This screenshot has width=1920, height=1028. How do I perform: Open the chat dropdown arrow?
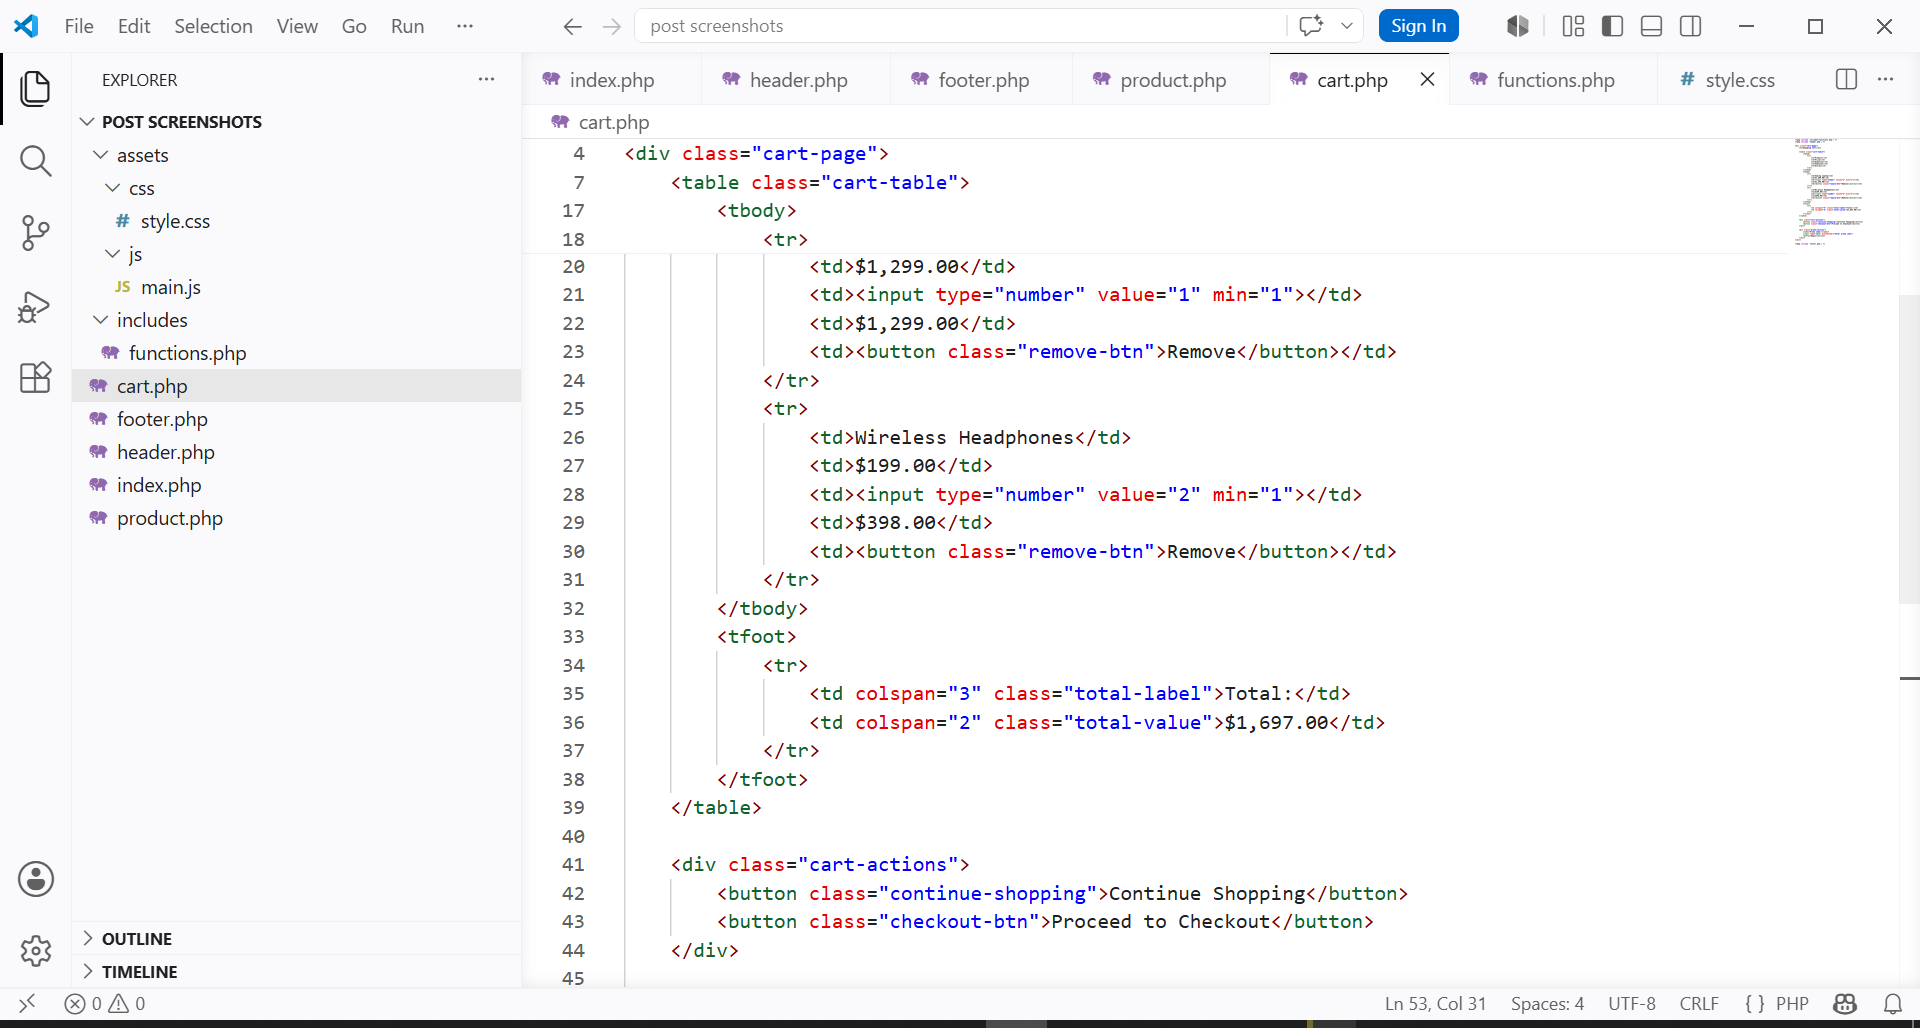click(1347, 26)
